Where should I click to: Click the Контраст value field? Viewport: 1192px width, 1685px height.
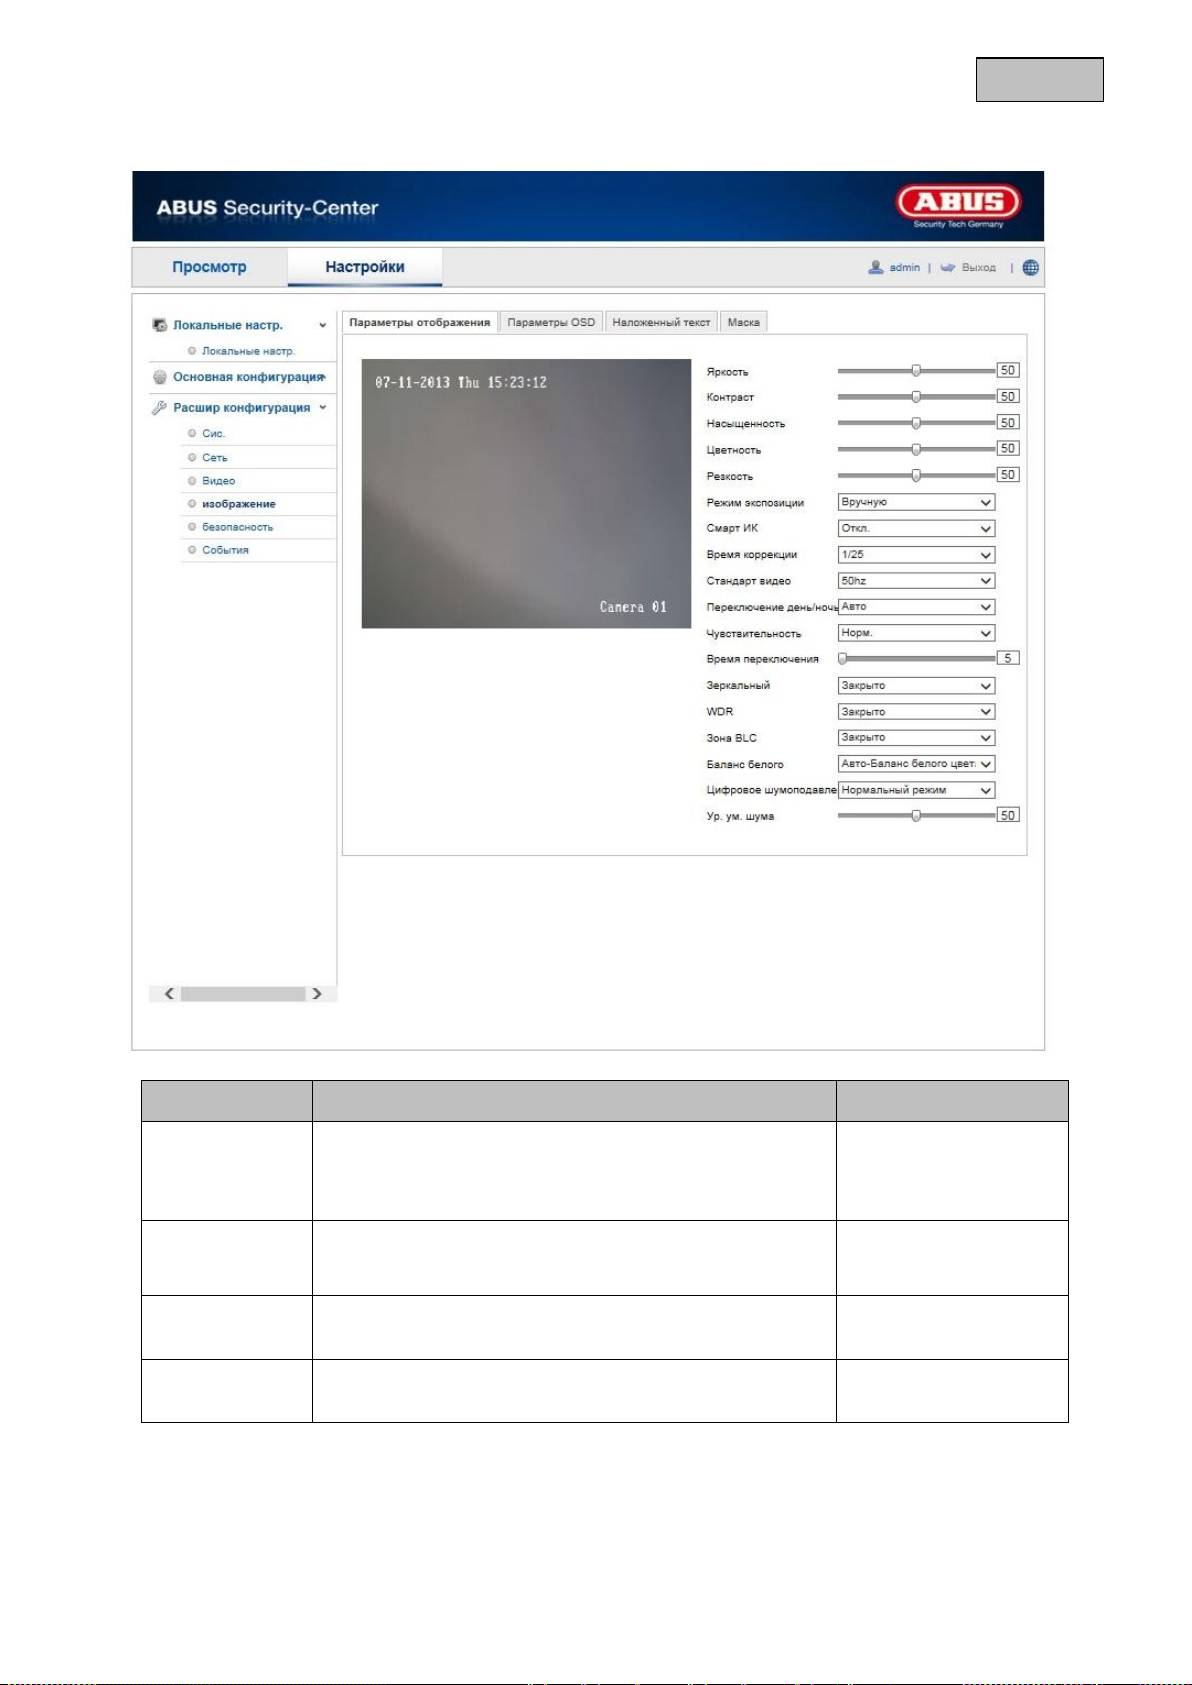pyautogui.click(x=1007, y=397)
